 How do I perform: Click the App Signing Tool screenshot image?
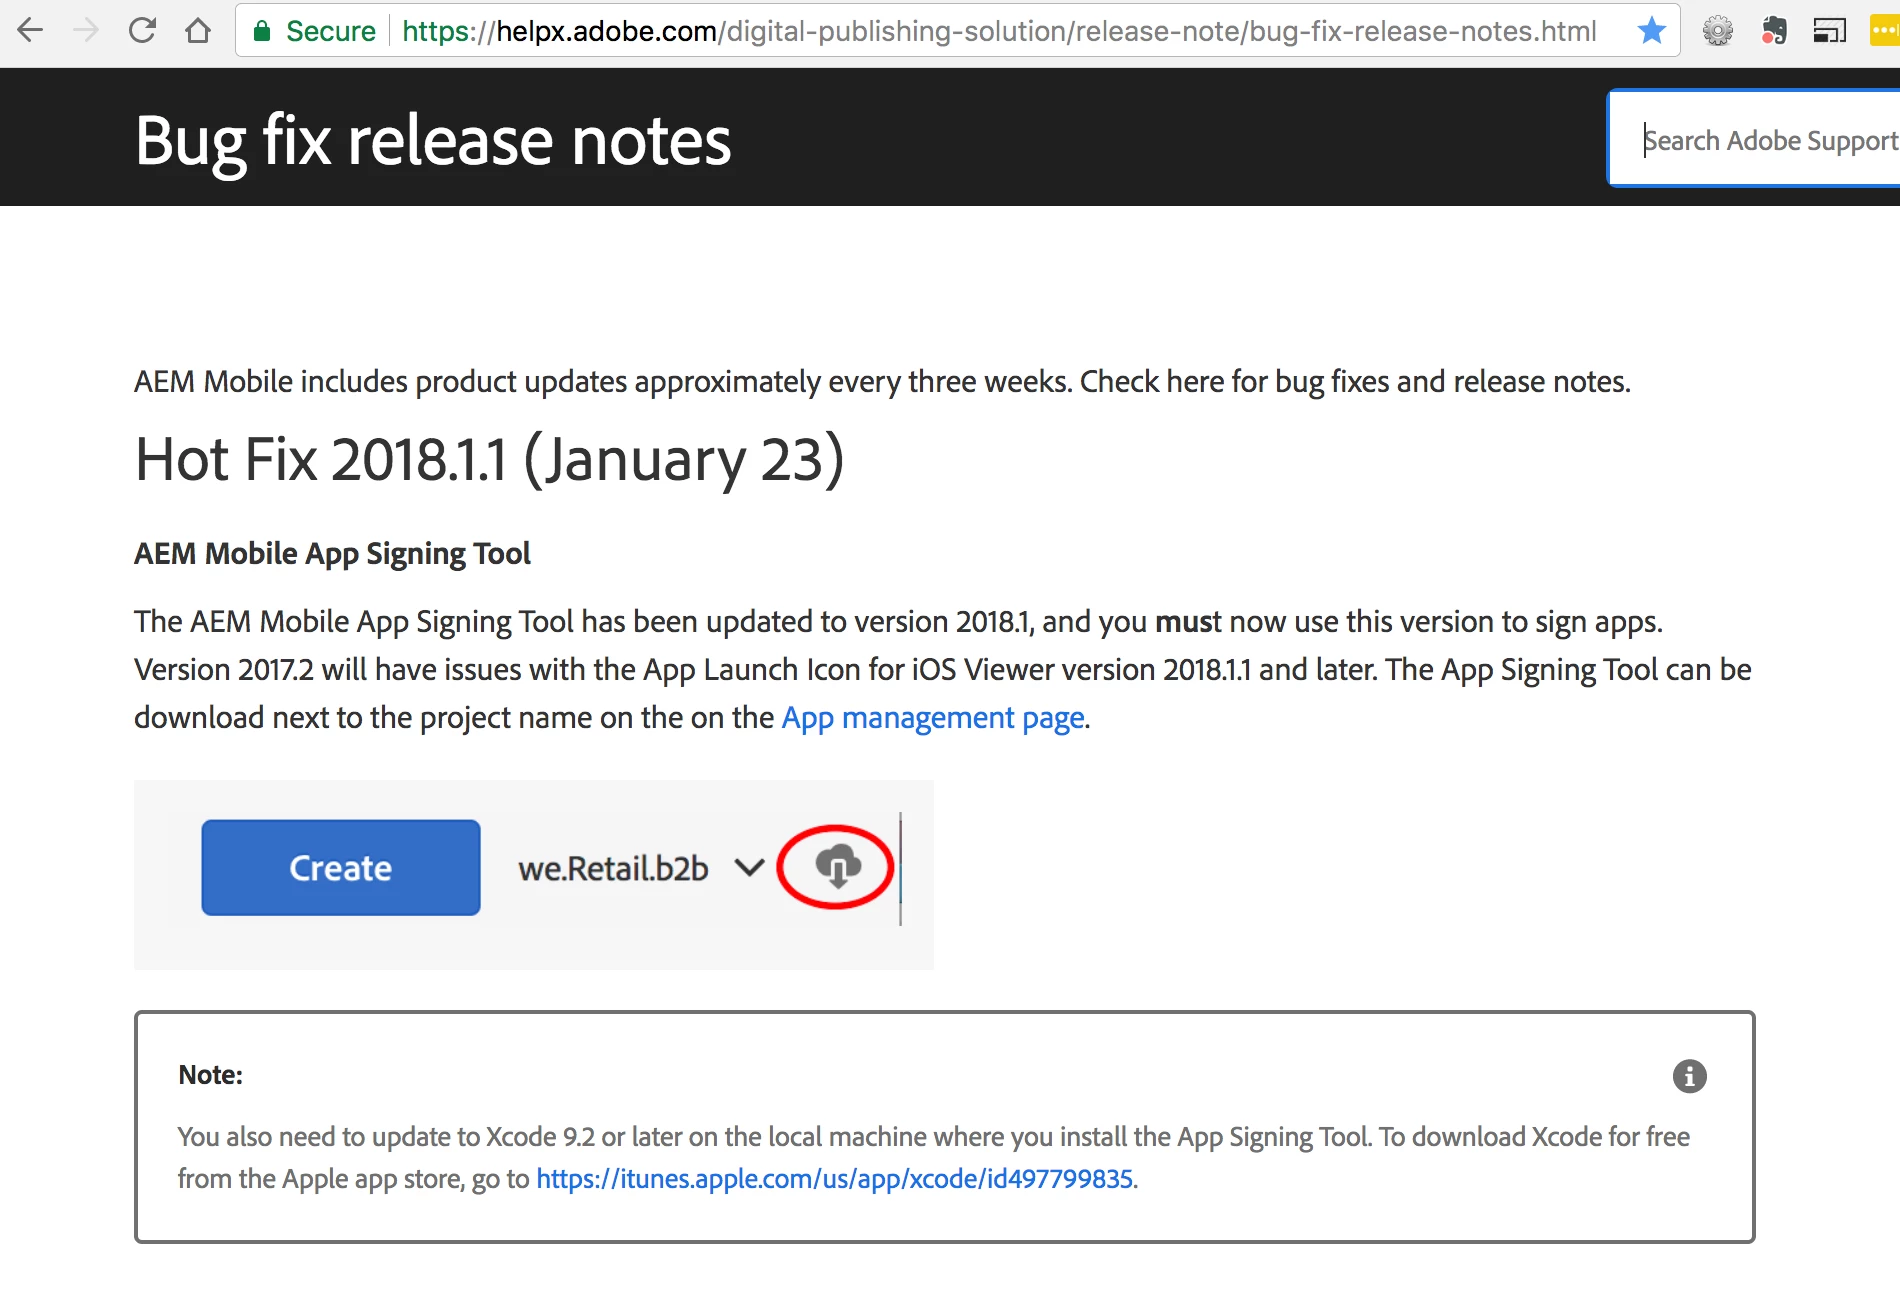(x=534, y=874)
